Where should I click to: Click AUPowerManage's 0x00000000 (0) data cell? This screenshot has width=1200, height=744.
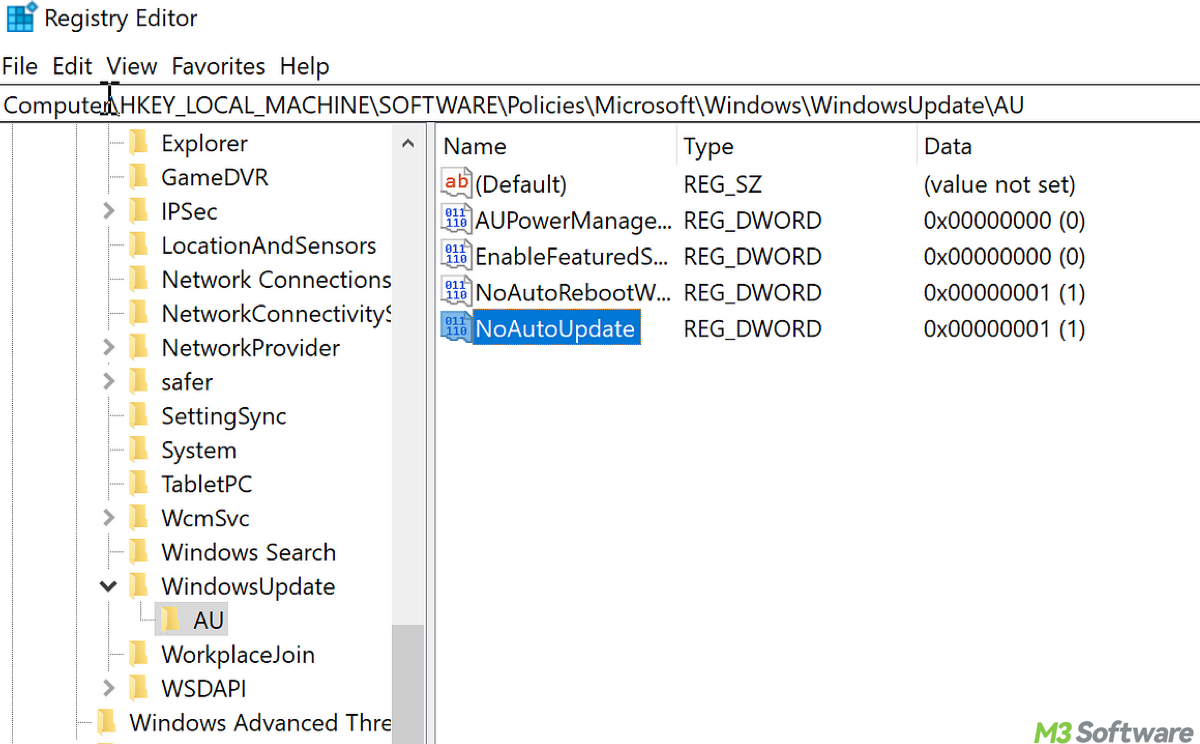[x=1005, y=220]
